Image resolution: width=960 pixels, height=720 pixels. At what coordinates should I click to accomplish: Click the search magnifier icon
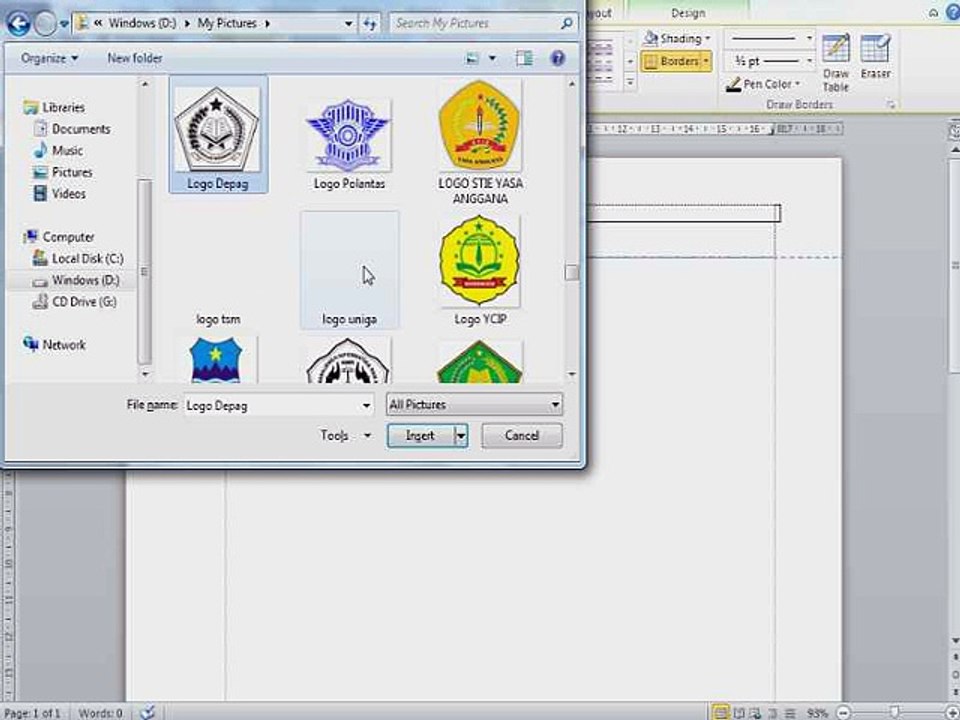567,23
